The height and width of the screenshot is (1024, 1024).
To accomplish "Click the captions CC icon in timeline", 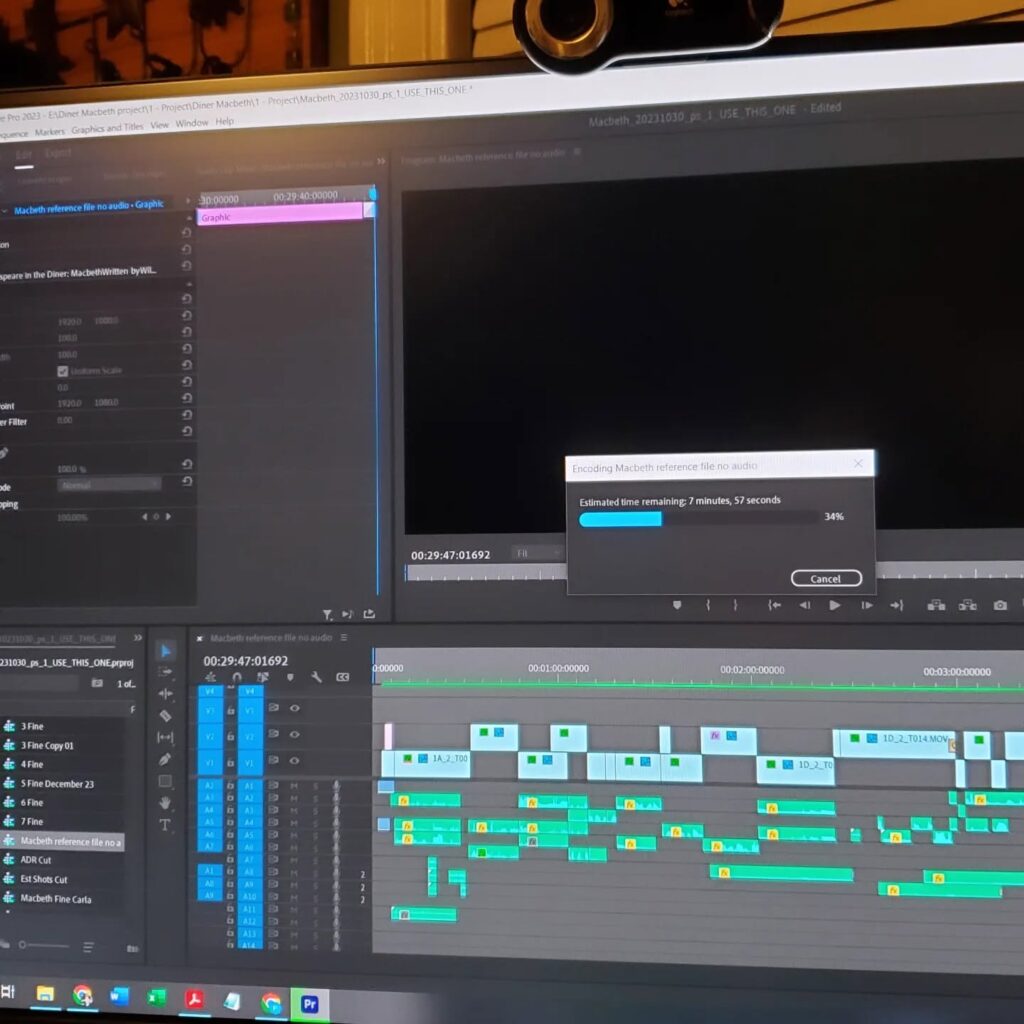I will (342, 677).
